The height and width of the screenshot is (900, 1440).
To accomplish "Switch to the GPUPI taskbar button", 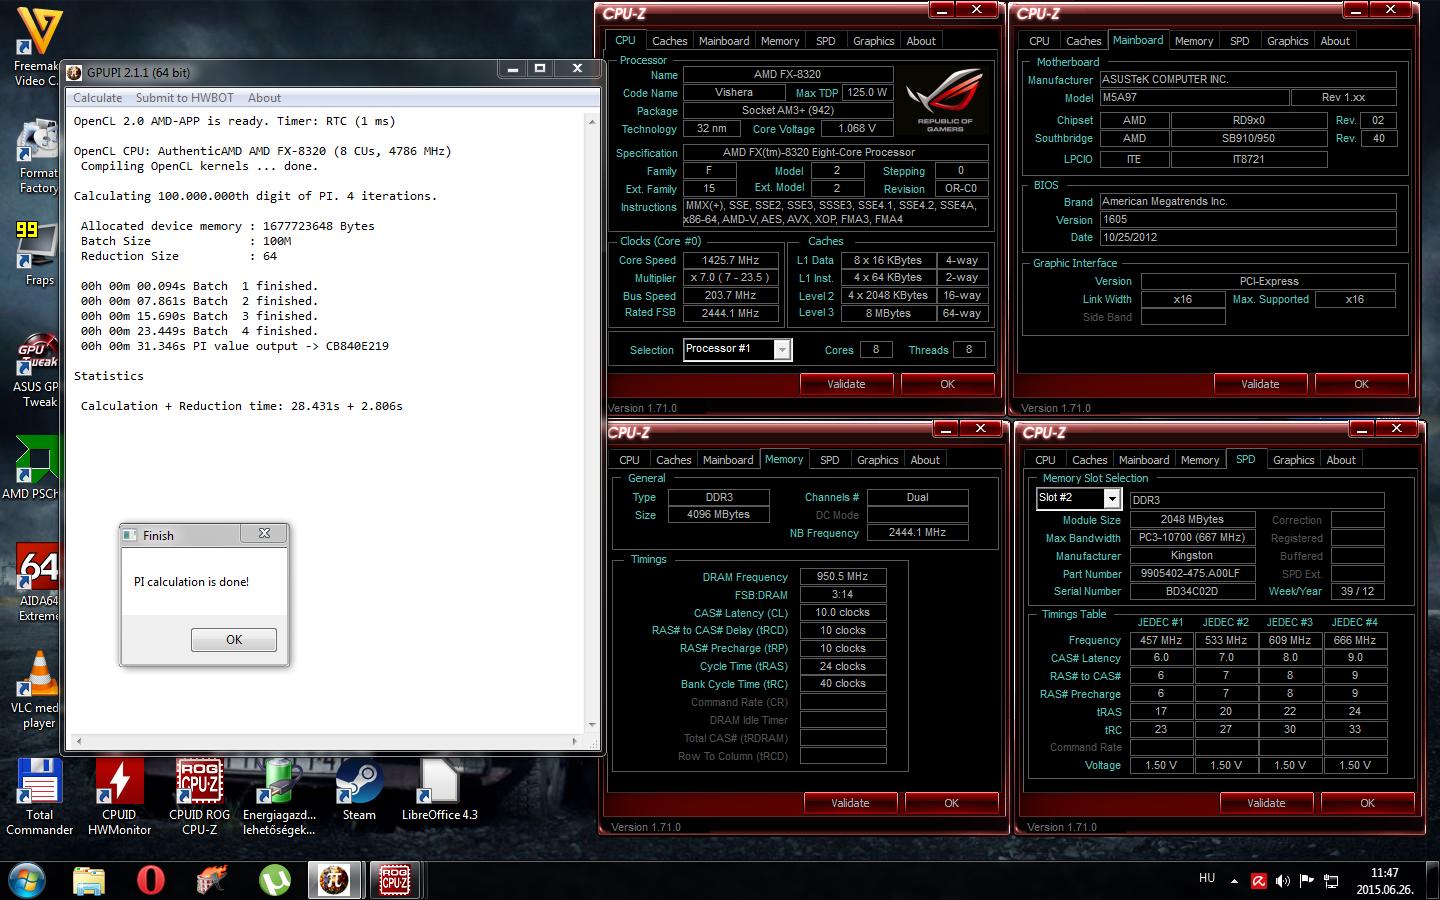I will tap(334, 880).
